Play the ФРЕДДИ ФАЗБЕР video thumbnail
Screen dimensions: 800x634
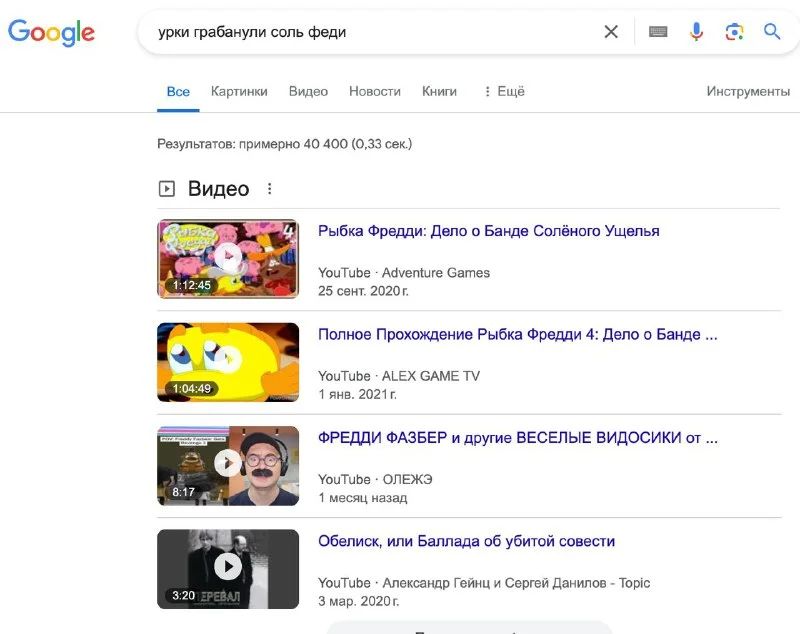(228, 464)
